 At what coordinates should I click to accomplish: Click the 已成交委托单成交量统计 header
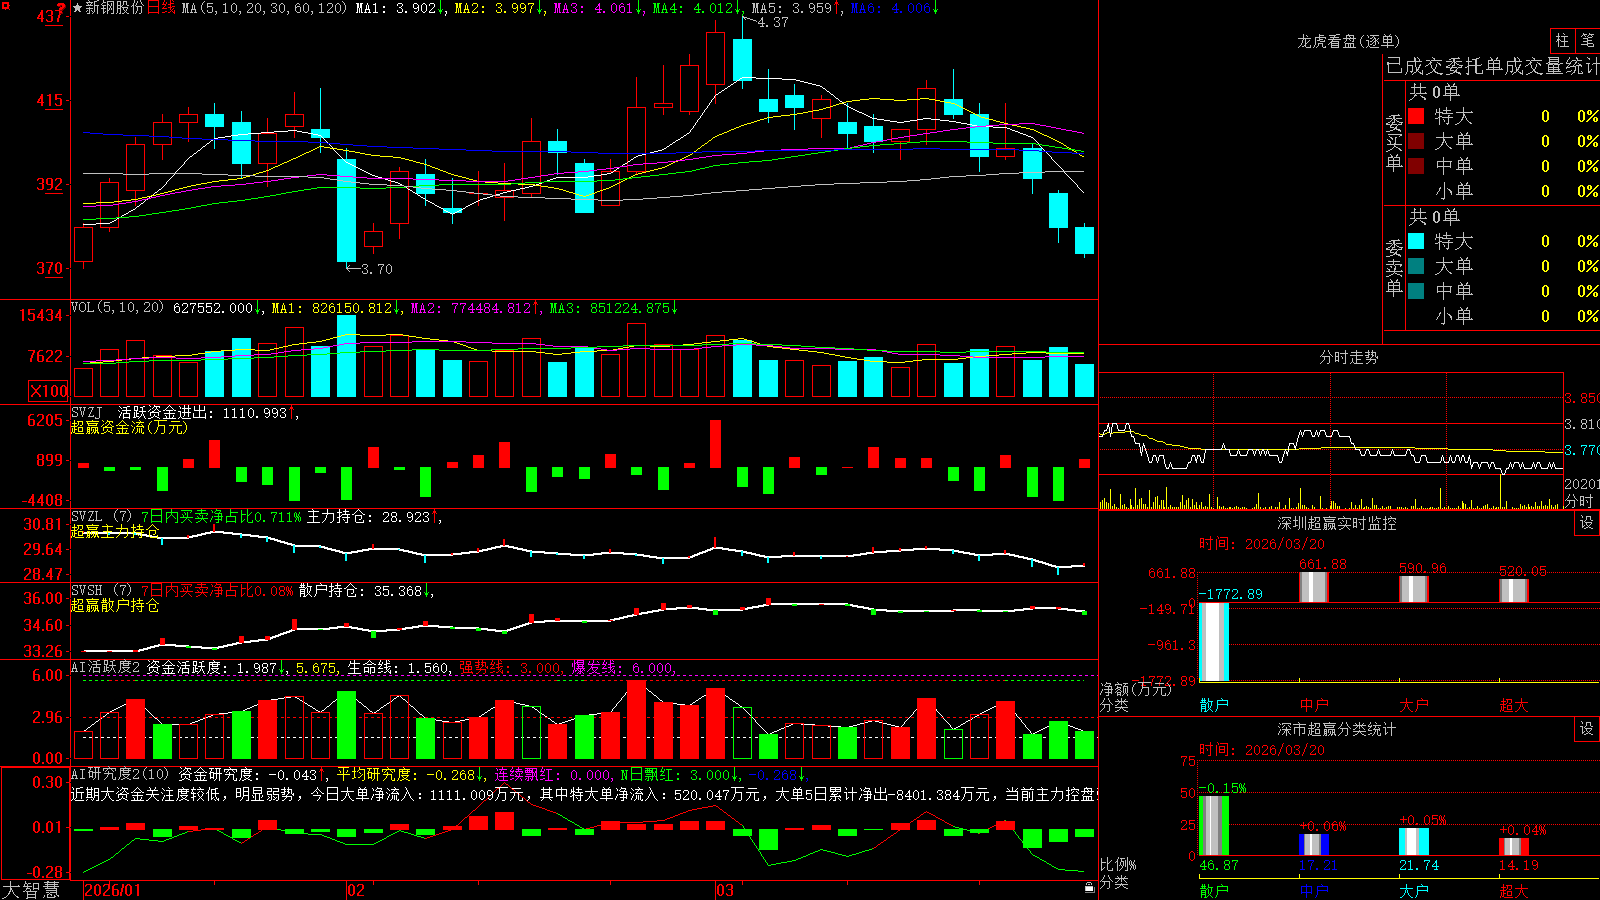click(1492, 66)
